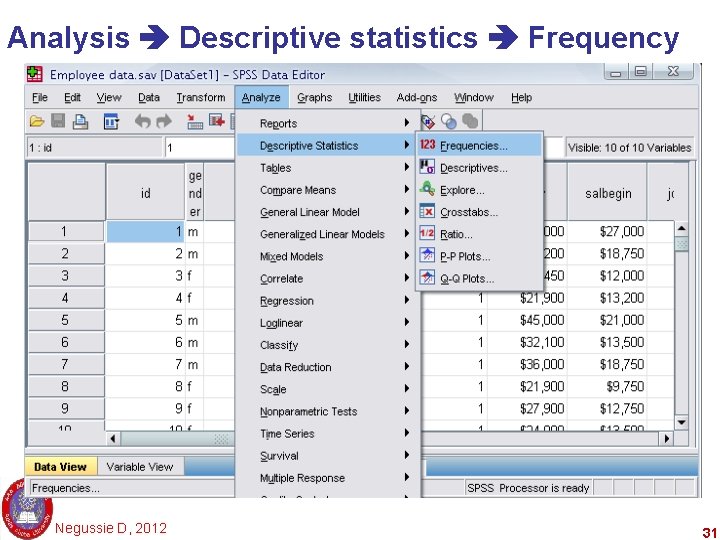Screen dimensions: 720x540
Task: Expand the Scale submenu
Action: 328,389
